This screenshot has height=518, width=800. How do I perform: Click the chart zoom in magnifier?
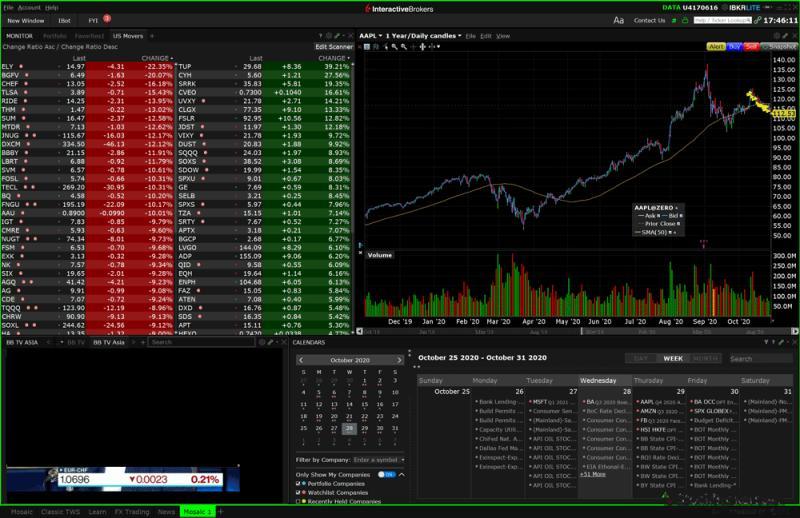tap(394, 47)
